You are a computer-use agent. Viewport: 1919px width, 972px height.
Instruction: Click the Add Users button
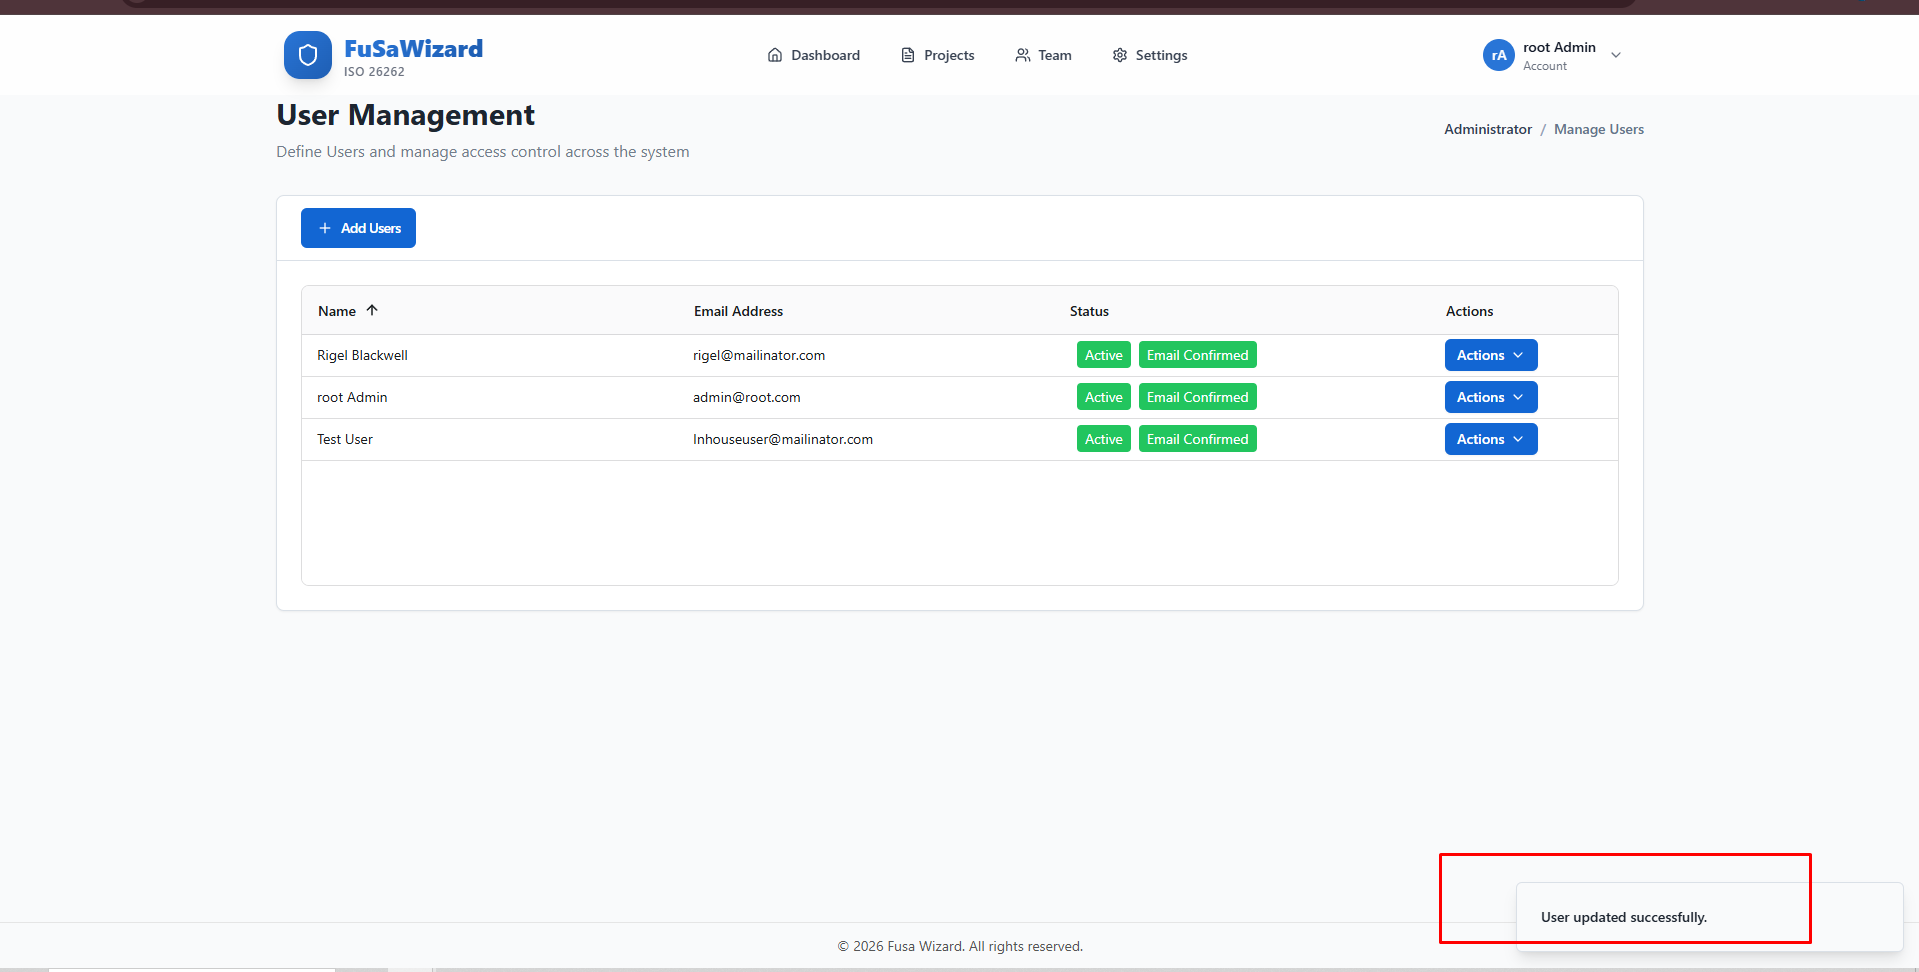(x=358, y=228)
